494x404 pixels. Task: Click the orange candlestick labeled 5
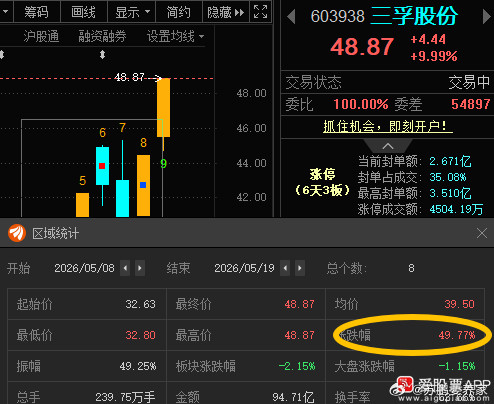pyautogui.click(x=82, y=205)
